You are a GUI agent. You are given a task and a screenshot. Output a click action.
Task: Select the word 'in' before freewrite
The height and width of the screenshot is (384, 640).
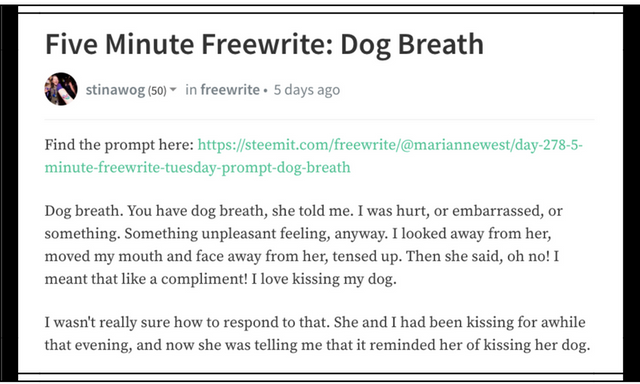click(191, 89)
